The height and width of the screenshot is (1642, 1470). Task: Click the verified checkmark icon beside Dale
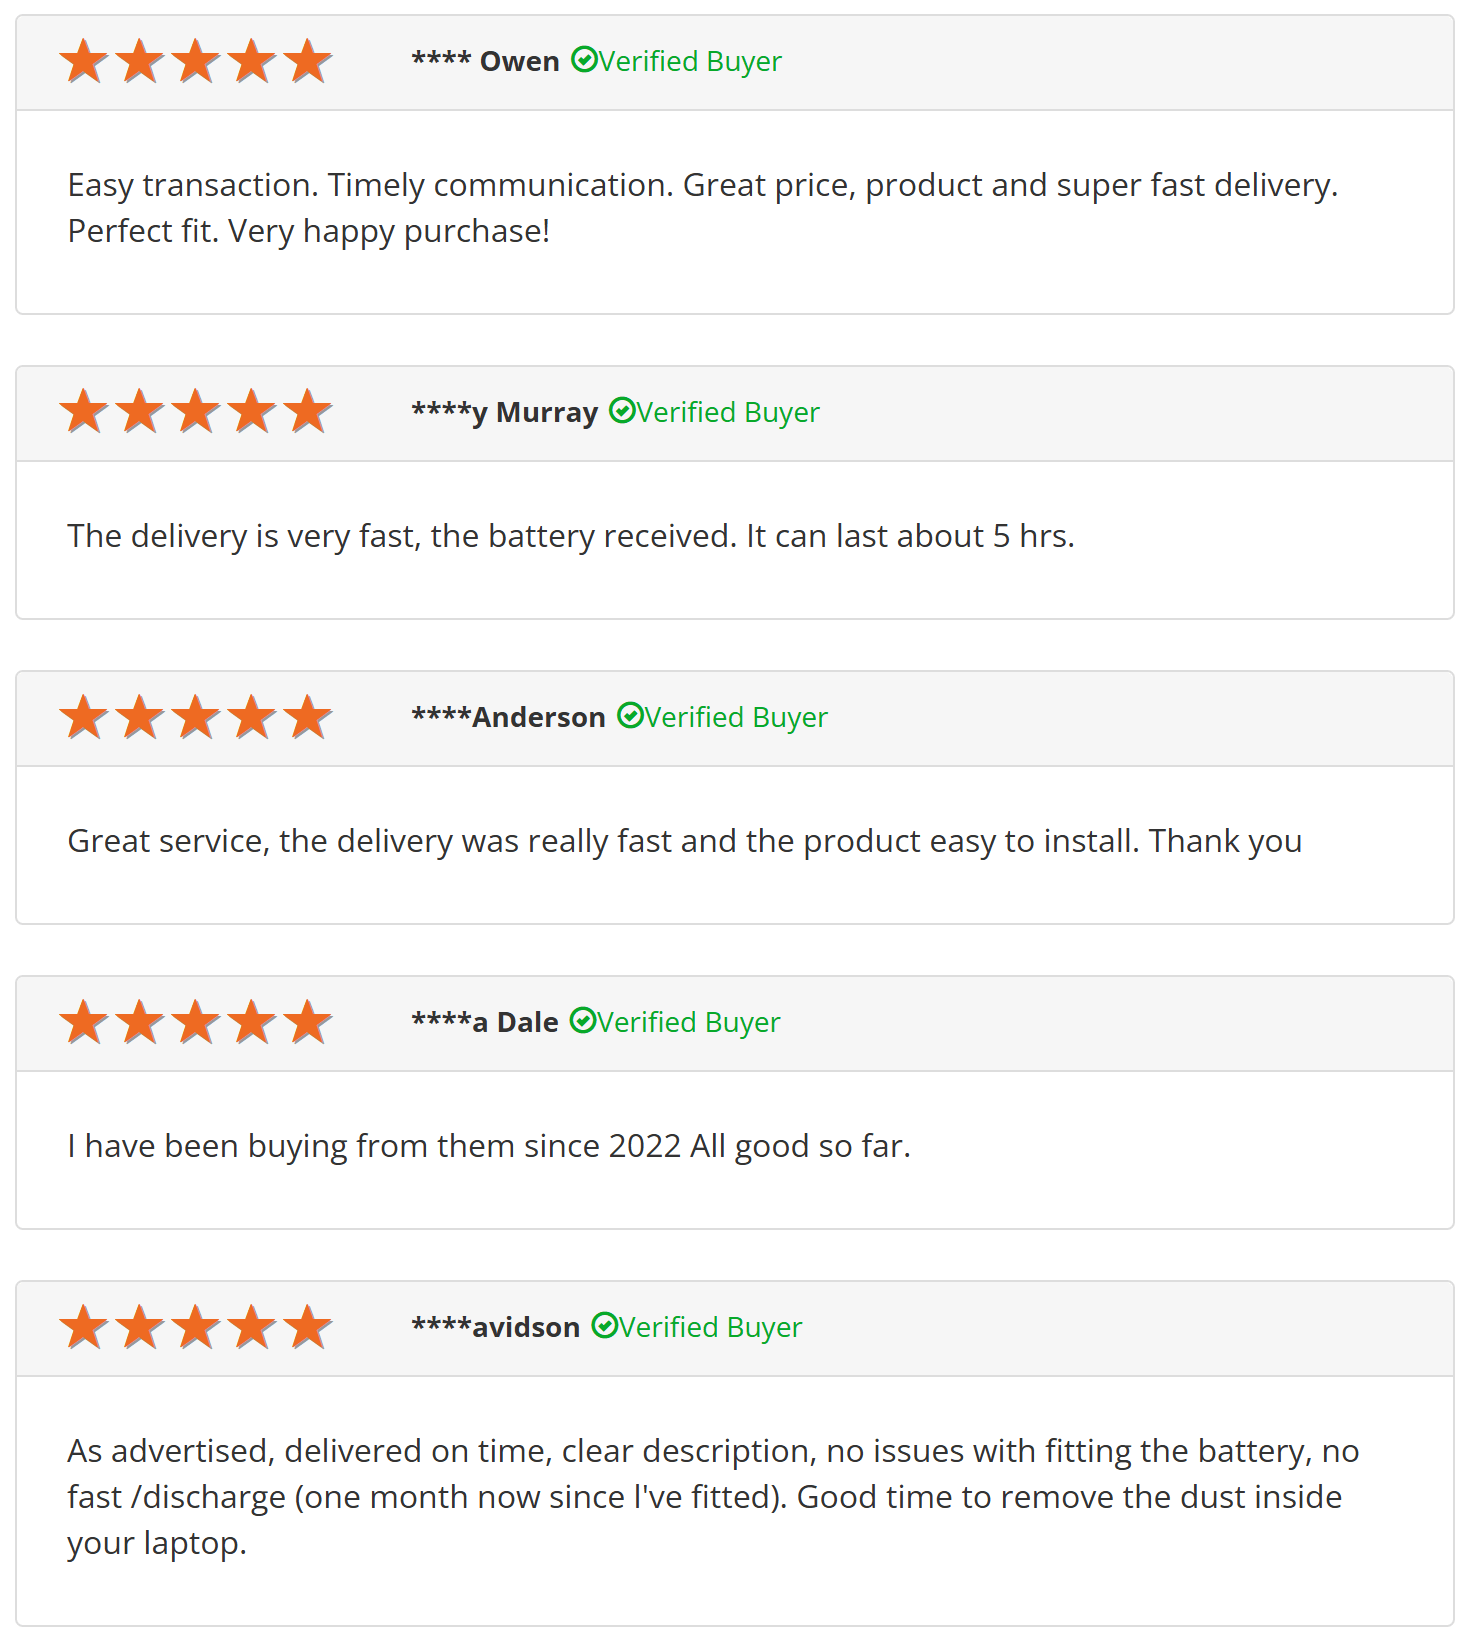(x=583, y=1021)
